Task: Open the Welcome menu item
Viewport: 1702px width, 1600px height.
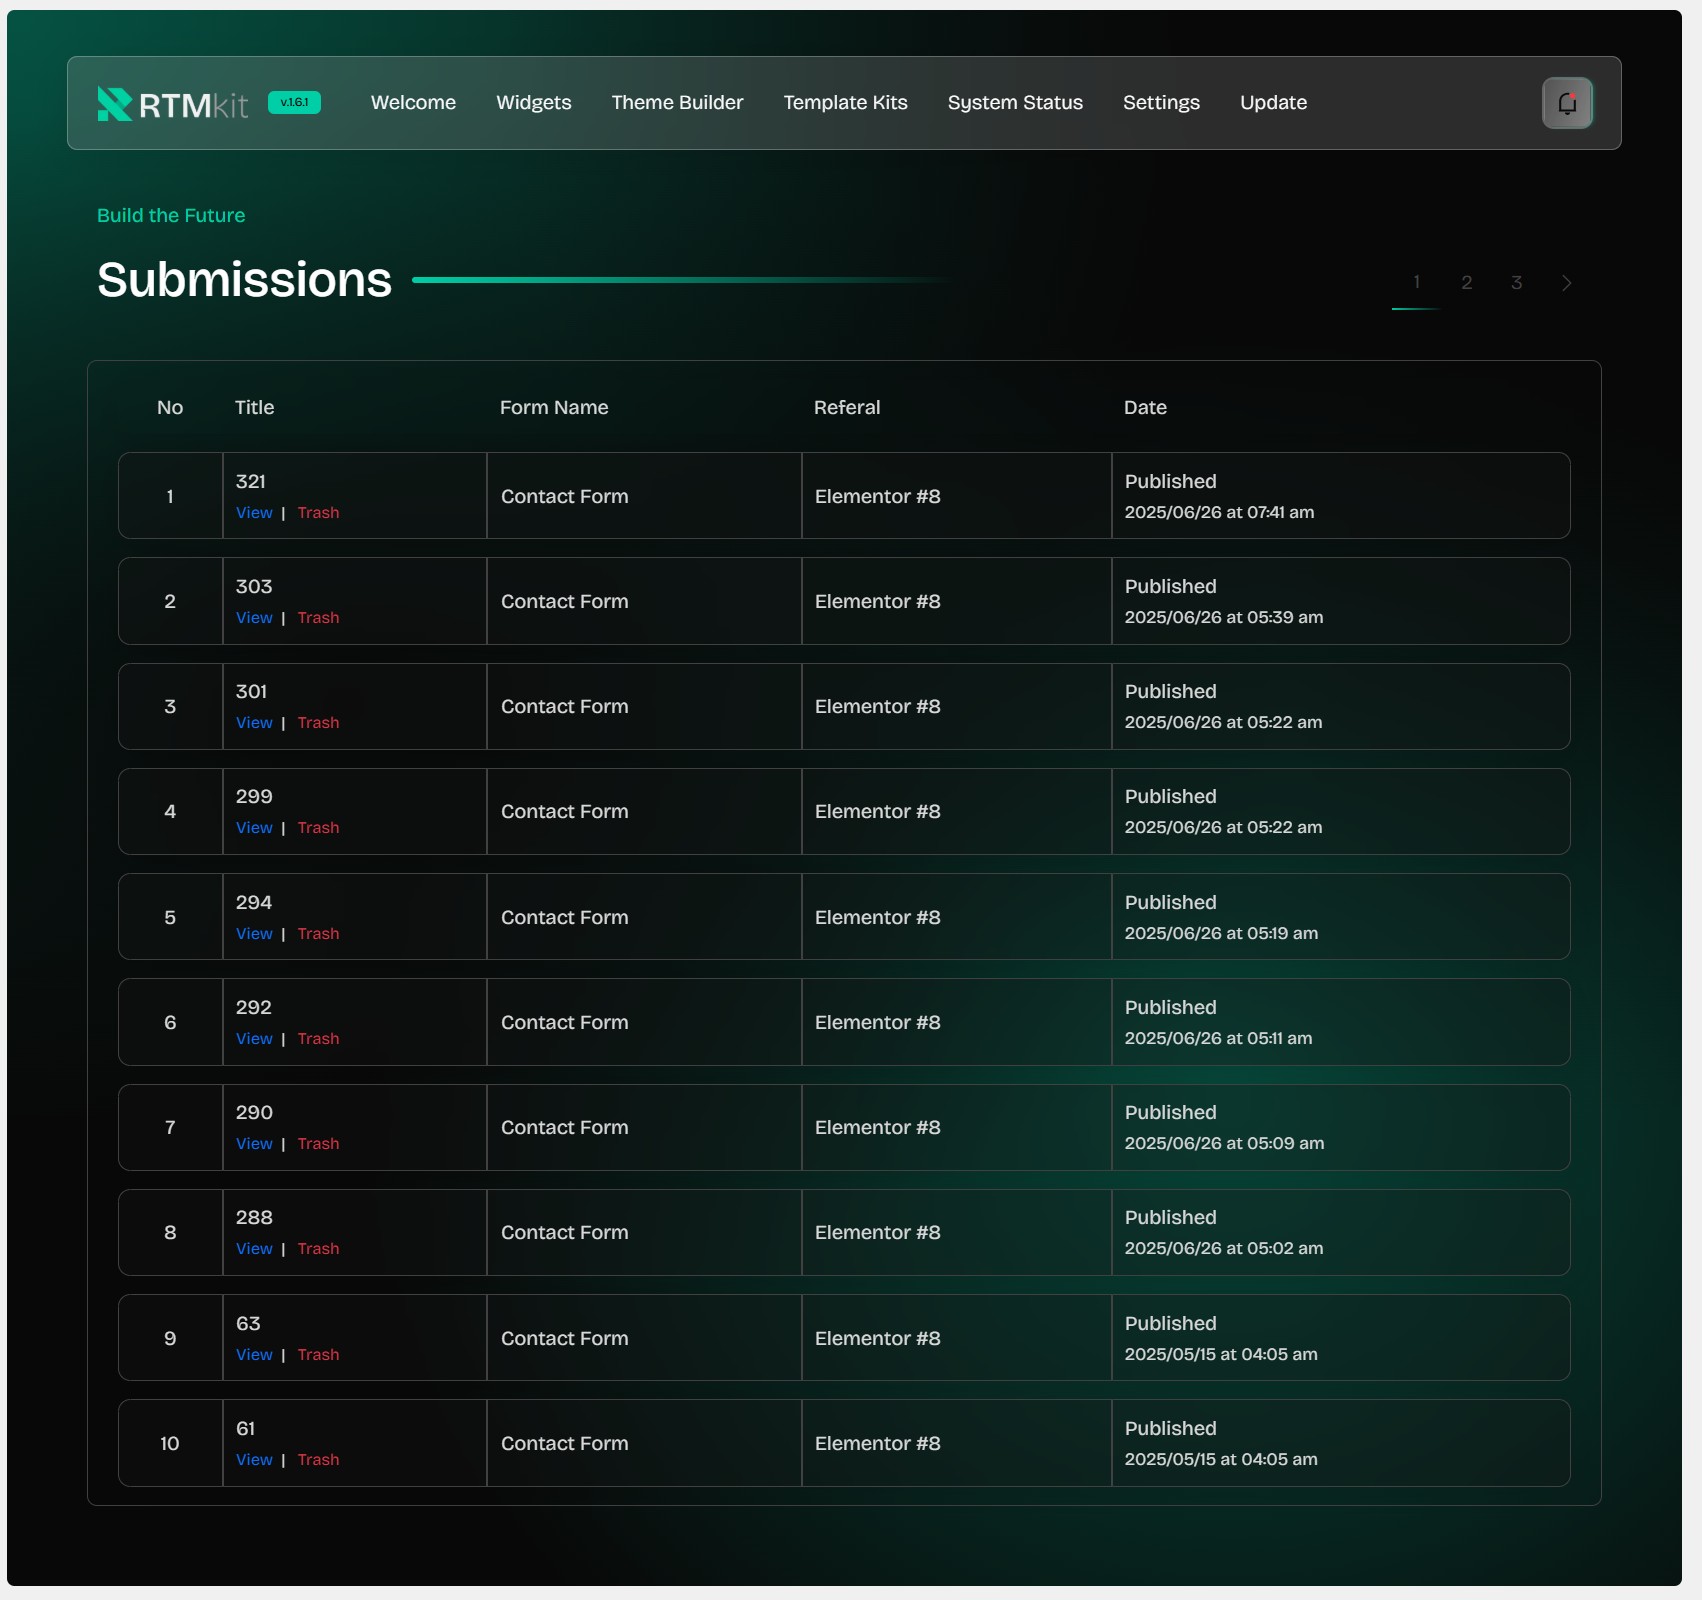Action: pyautogui.click(x=413, y=103)
